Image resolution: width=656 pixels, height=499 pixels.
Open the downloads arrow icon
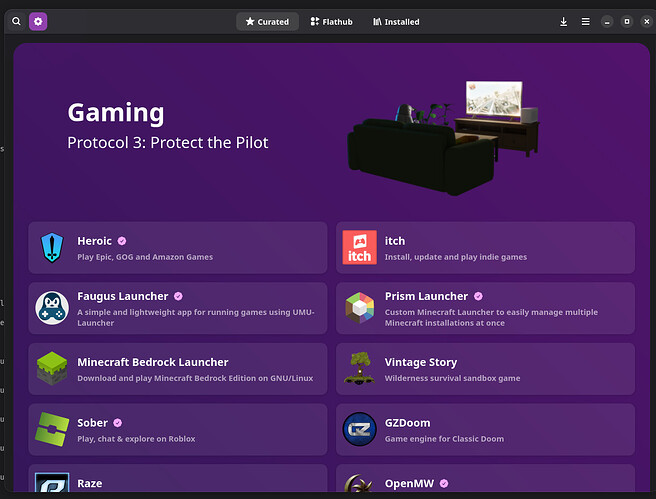(x=564, y=21)
